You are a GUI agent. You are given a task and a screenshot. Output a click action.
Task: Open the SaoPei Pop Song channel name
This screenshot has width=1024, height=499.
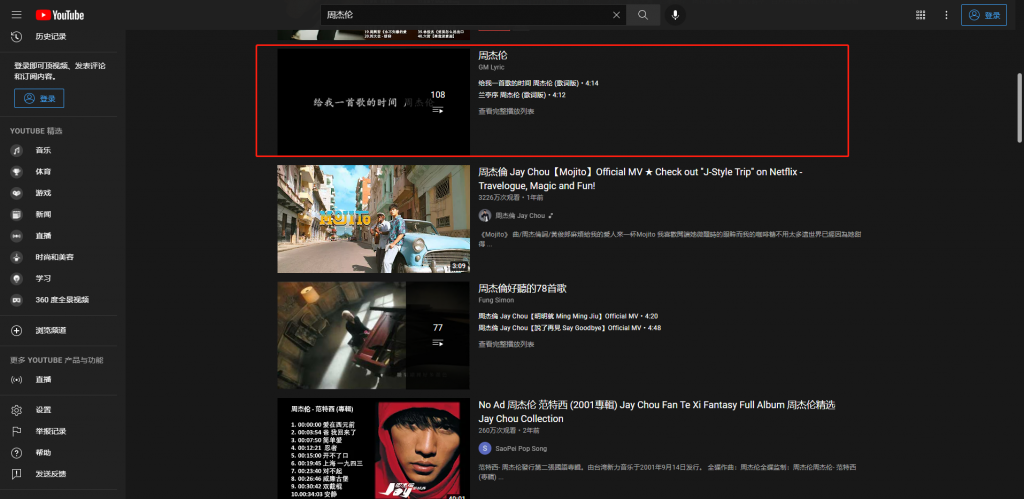click(521, 449)
